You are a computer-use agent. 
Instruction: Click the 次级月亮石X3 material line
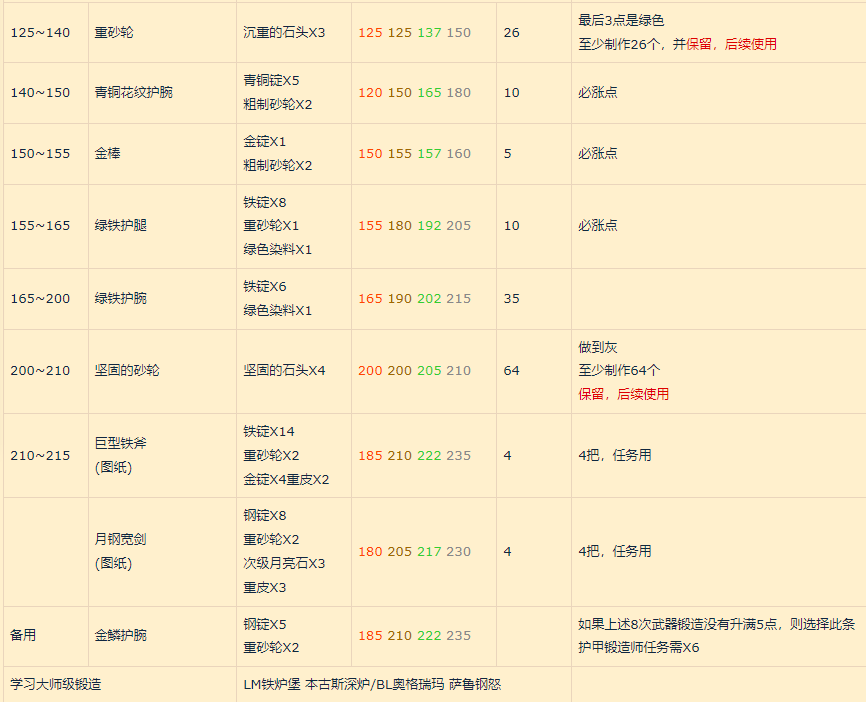(x=284, y=563)
